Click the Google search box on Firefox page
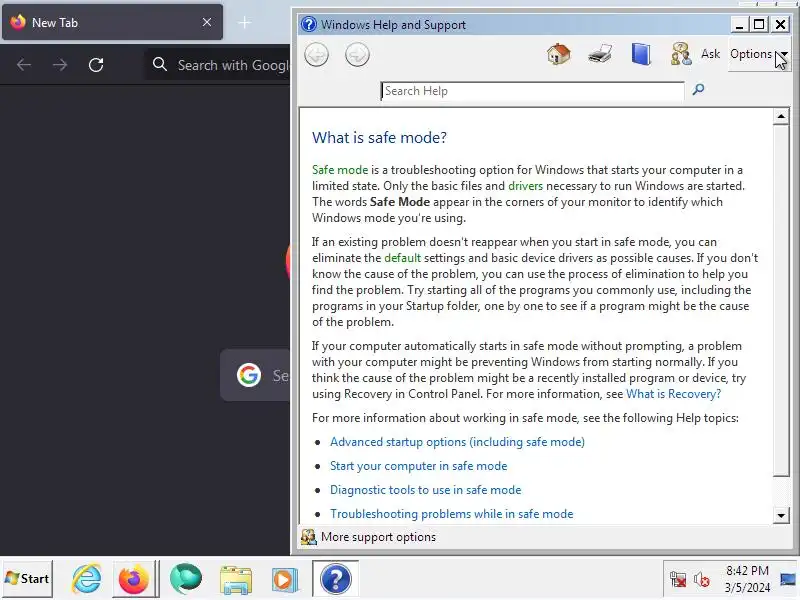 tap(255, 376)
